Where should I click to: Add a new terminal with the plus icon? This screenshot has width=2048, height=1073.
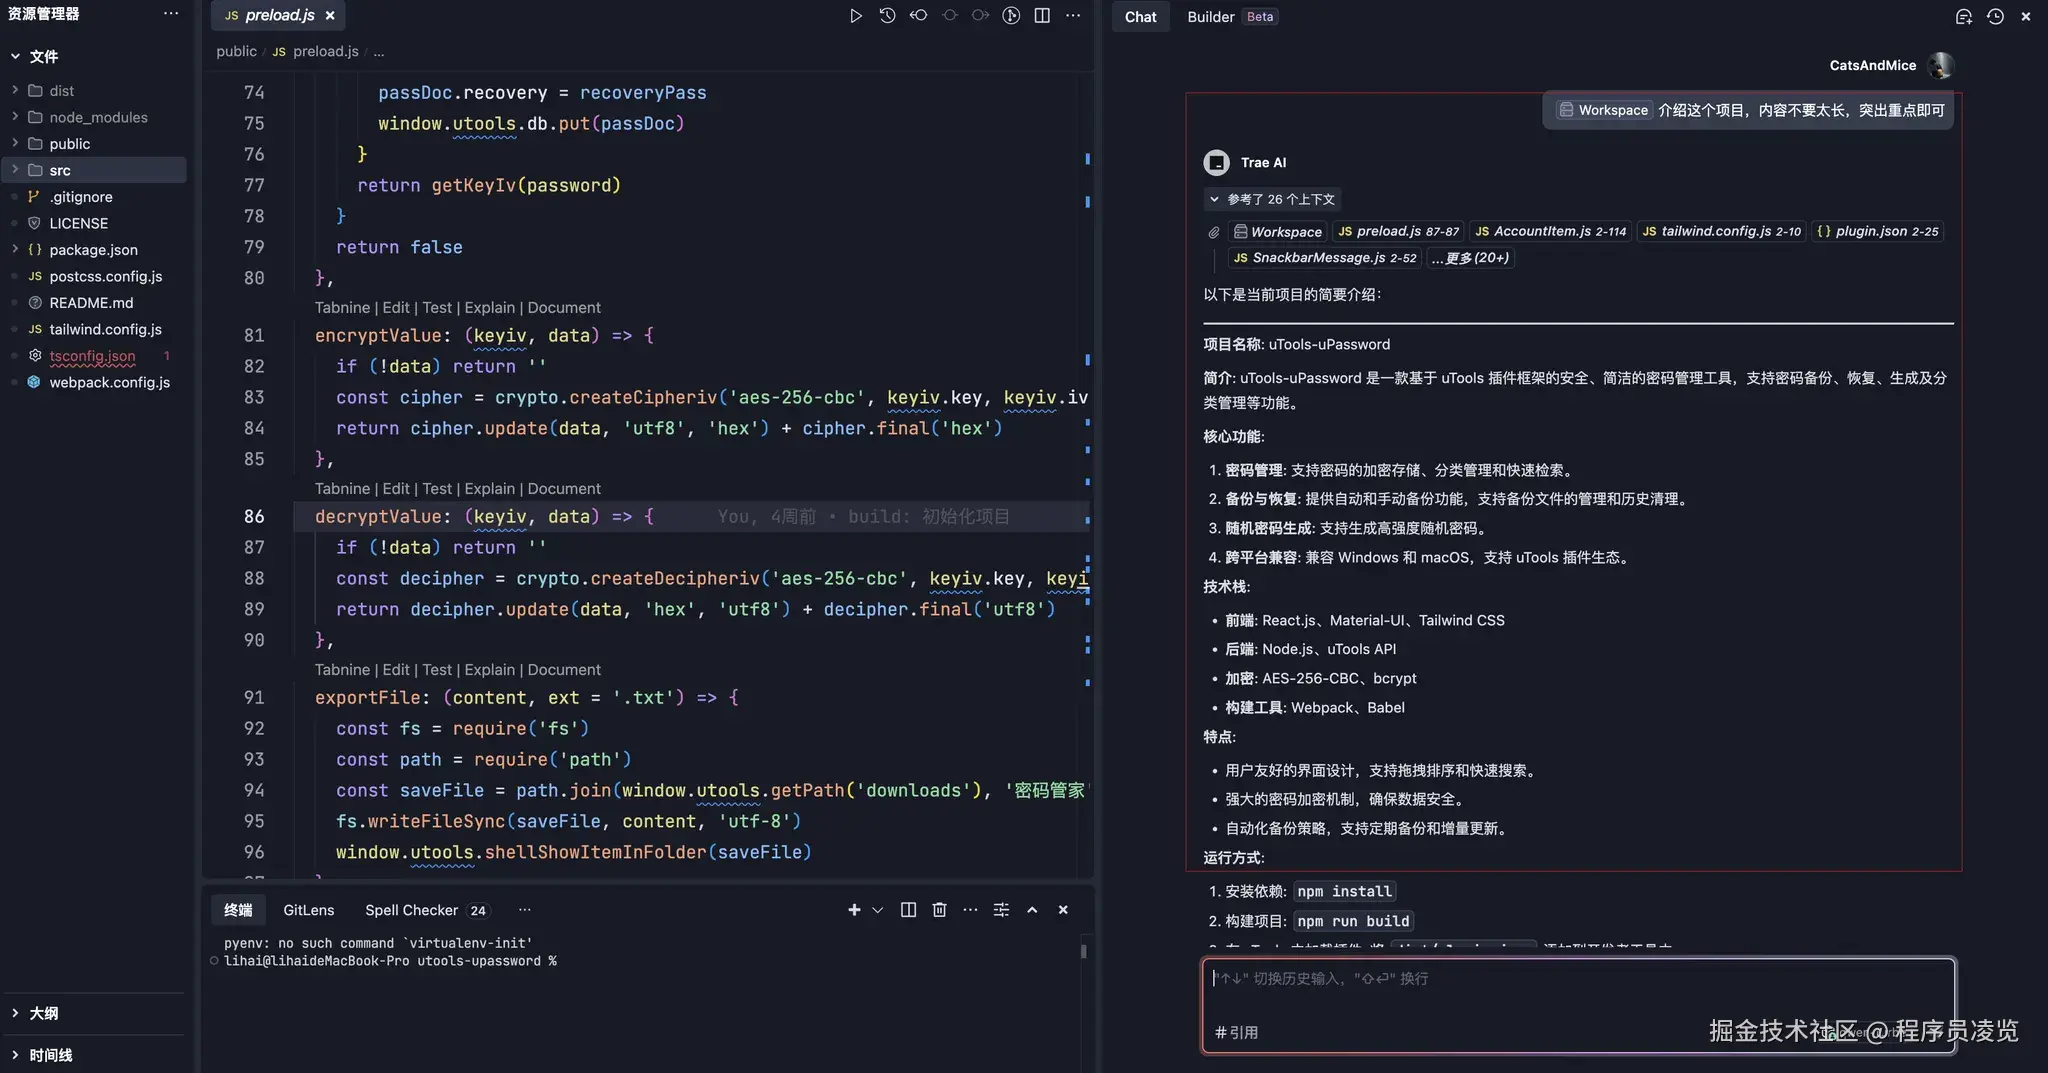[854, 910]
